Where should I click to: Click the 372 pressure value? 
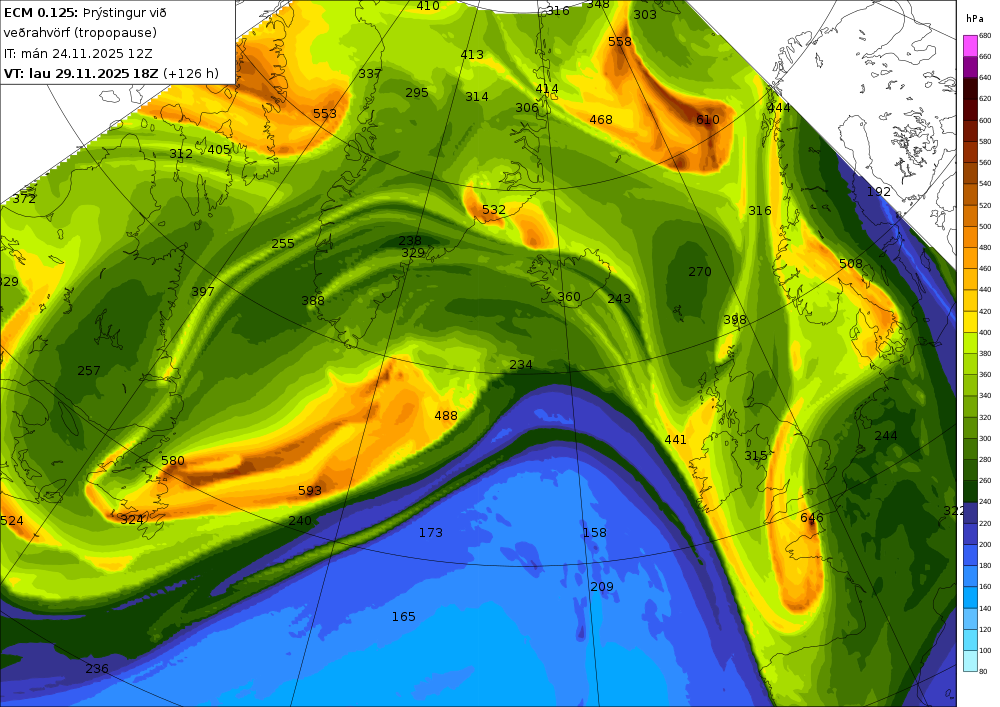(x=24, y=198)
